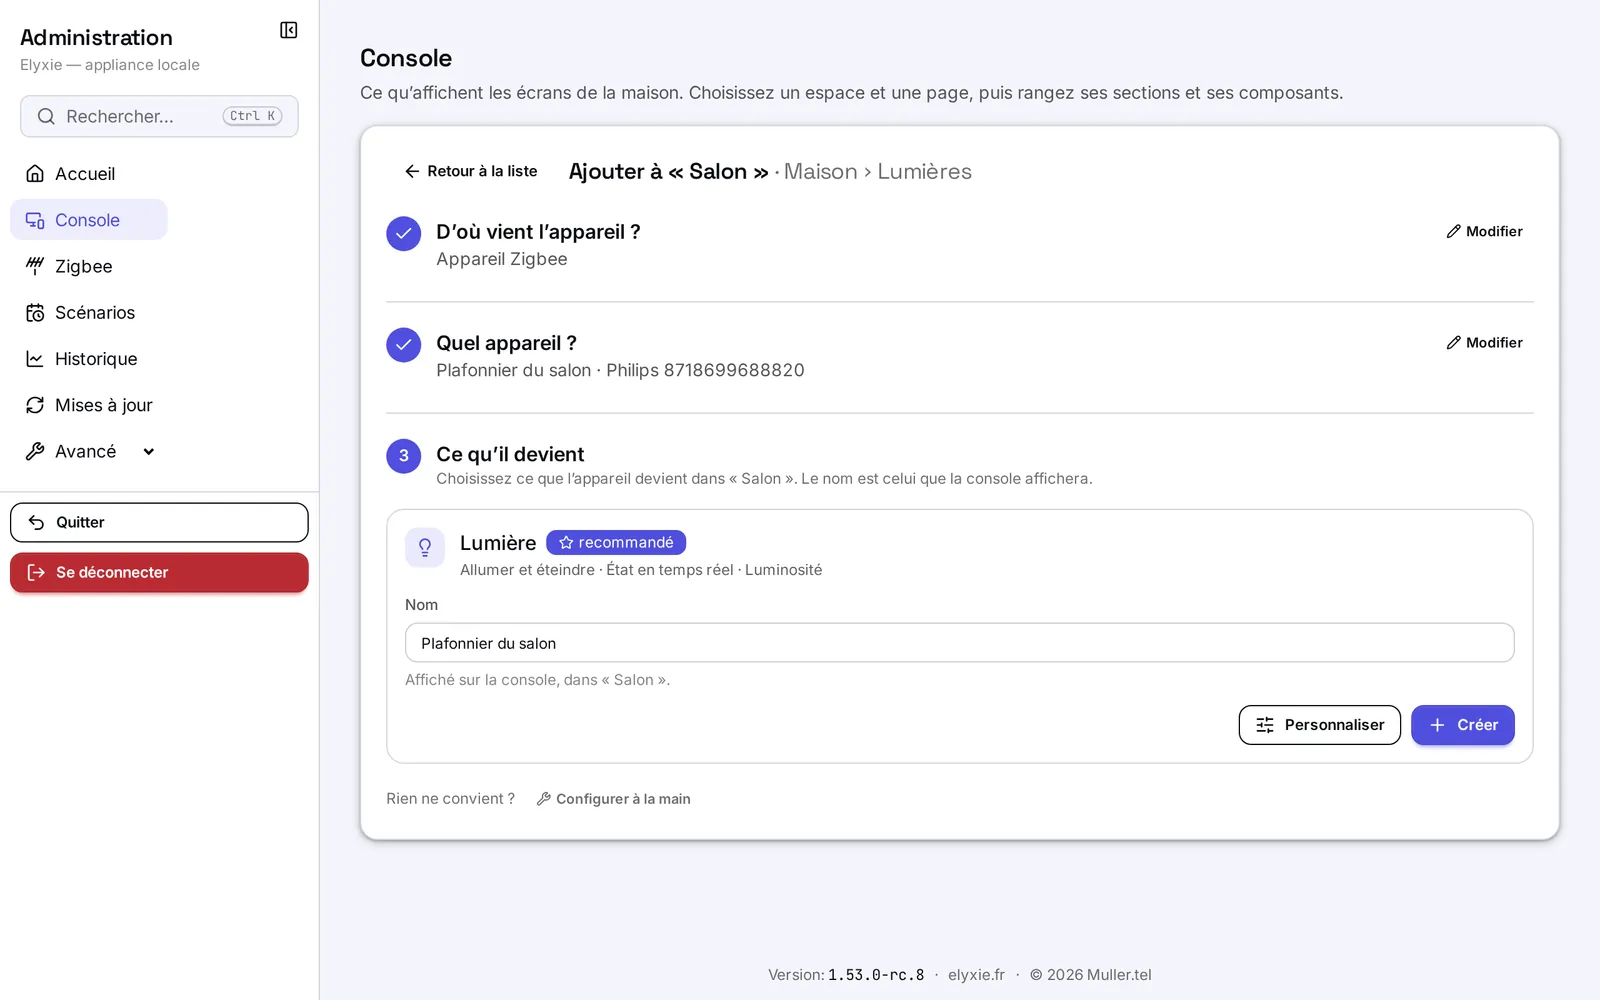
Task: Modify the Quel appareil step
Action: pos(1484,342)
